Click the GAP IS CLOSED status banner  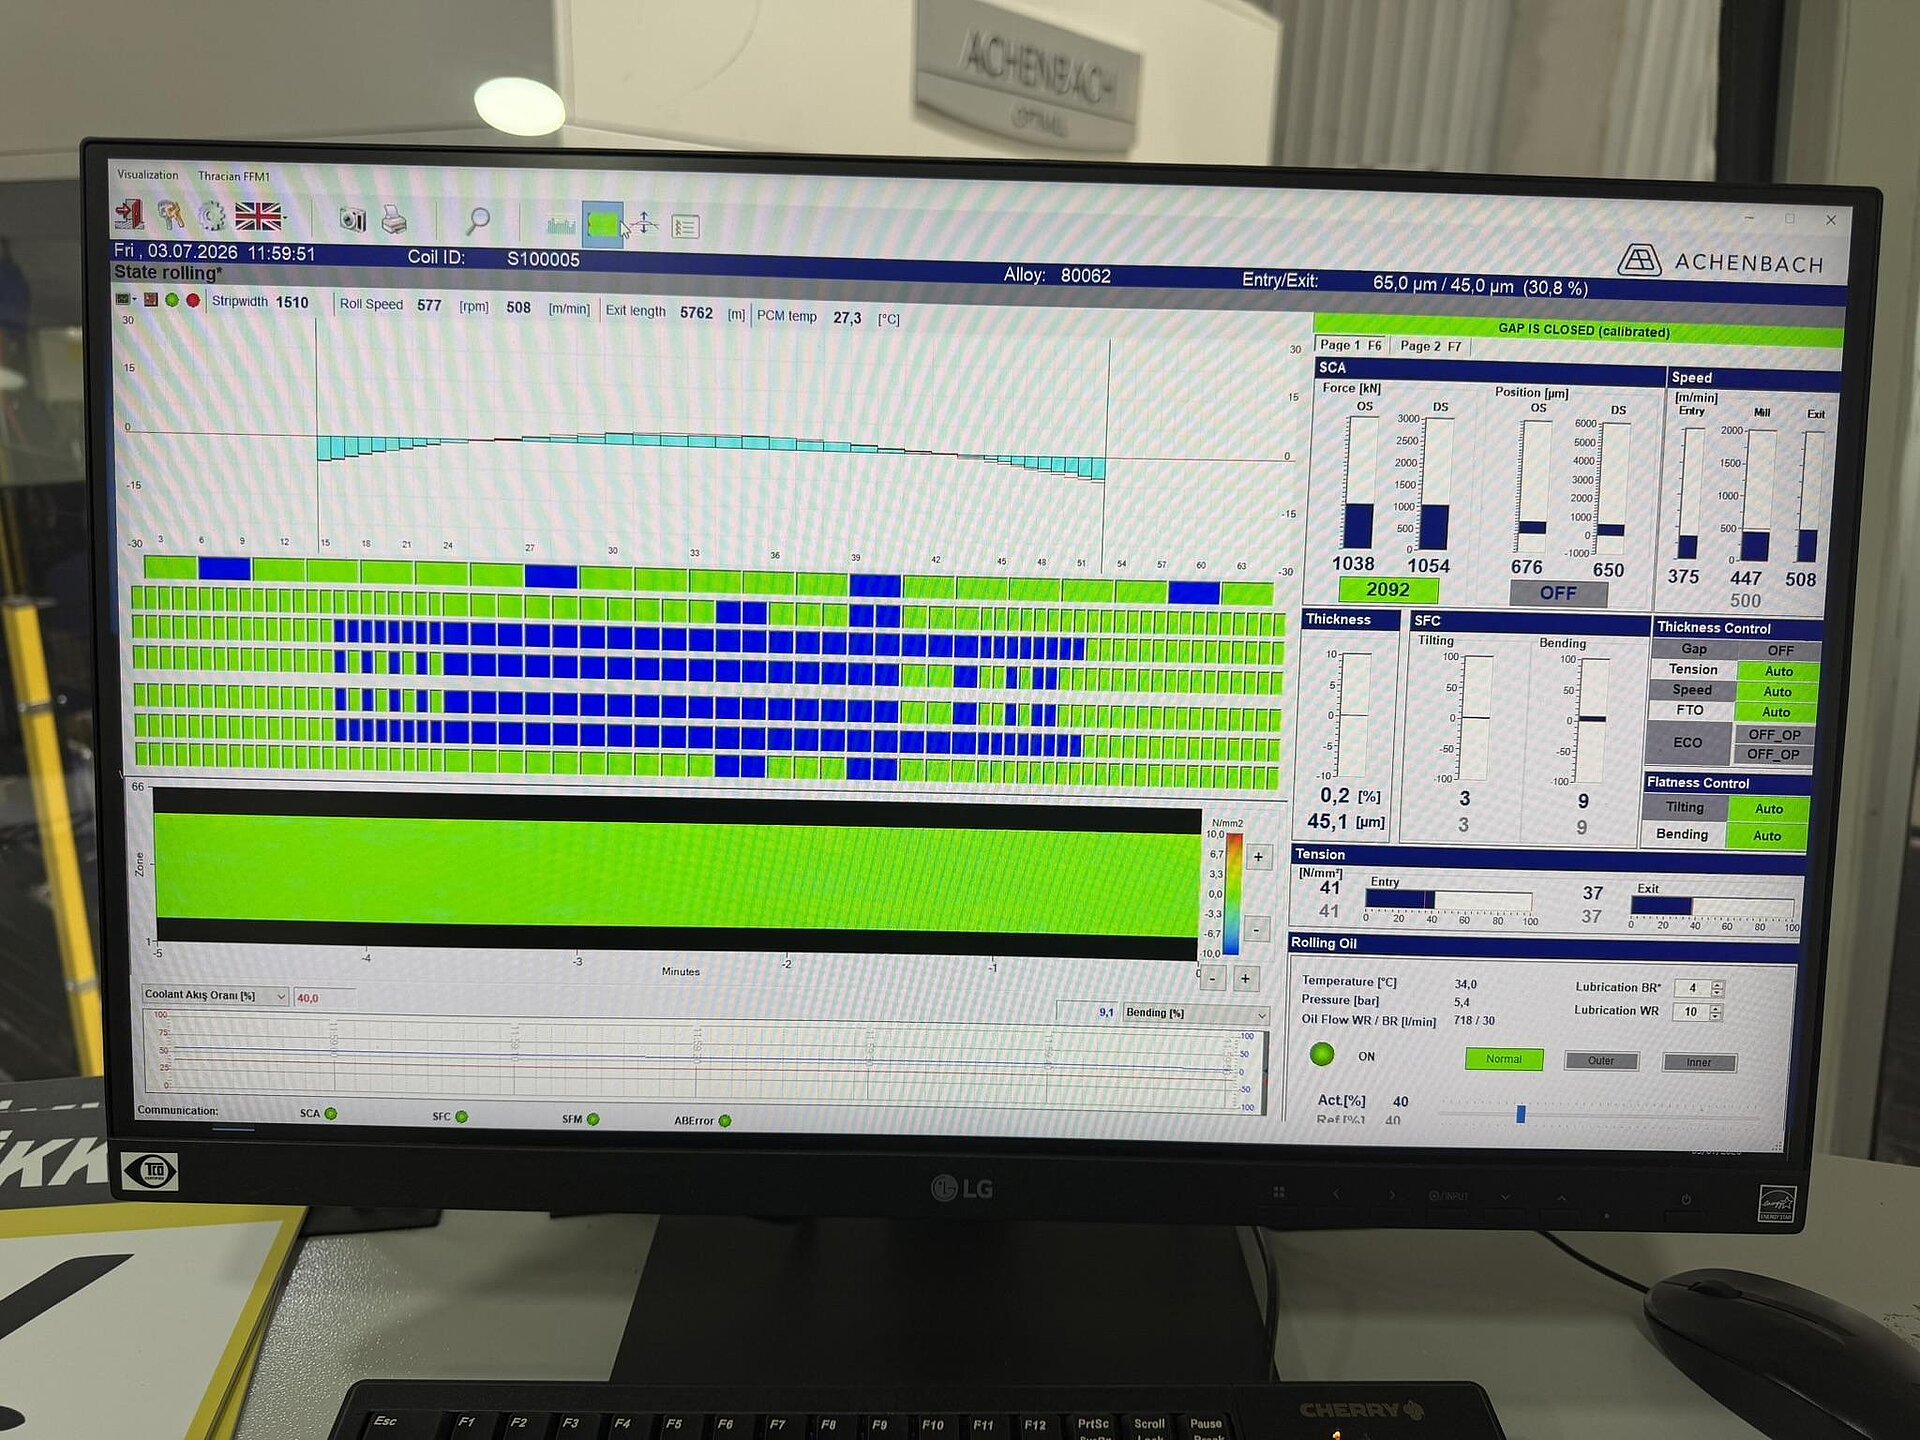tap(1578, 330)
